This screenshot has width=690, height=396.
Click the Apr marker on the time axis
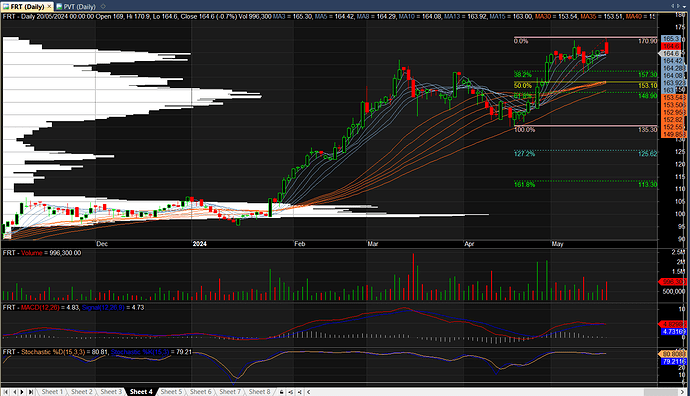(469, 244)
